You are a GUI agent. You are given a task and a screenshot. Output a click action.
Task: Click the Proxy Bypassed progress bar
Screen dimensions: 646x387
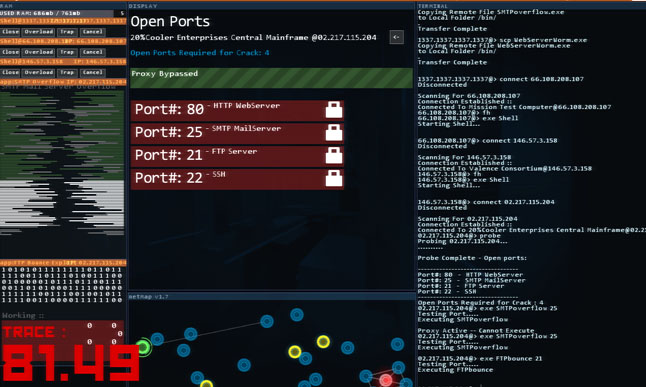(271, 78)
